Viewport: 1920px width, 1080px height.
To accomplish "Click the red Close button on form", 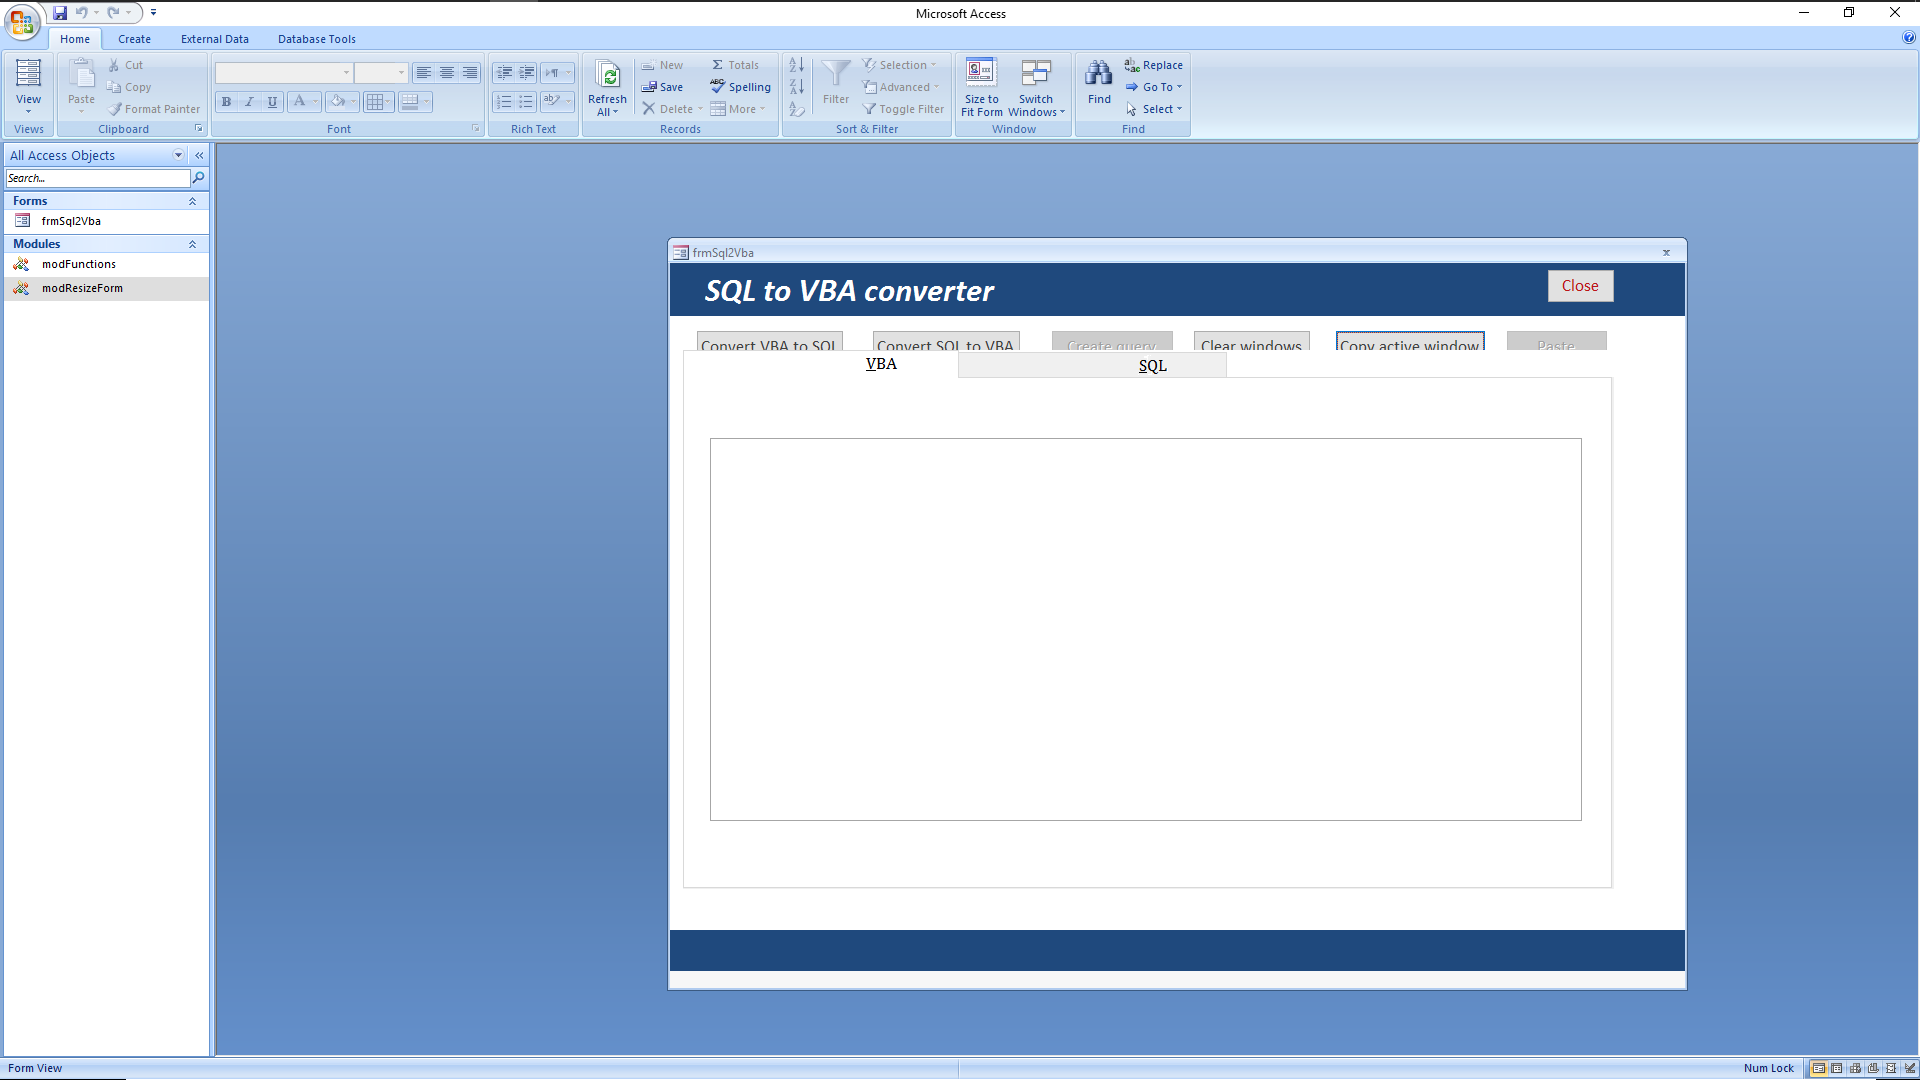I will point(1580,286).
